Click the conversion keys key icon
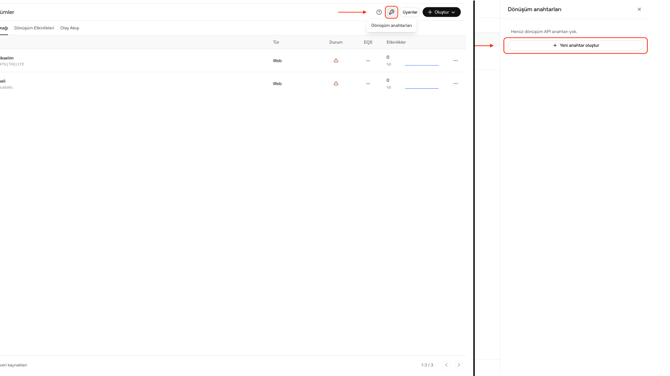670x376 pixels. [391, 12]
